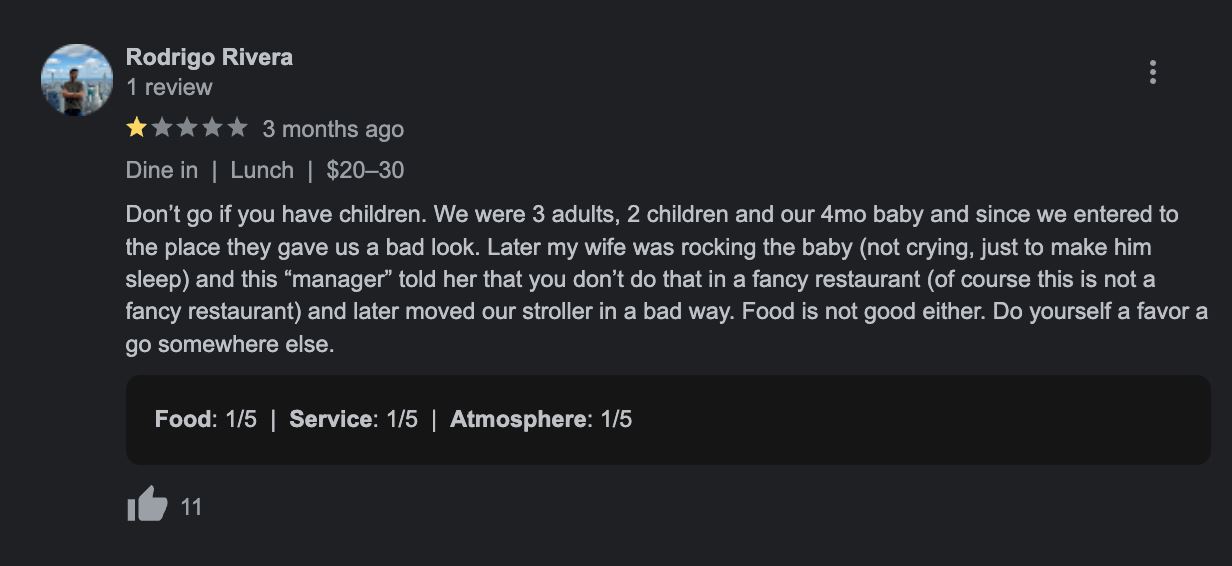Click the fifth gray star
The height and width of the screenshot is (566, 1232).
click(237, 128)
